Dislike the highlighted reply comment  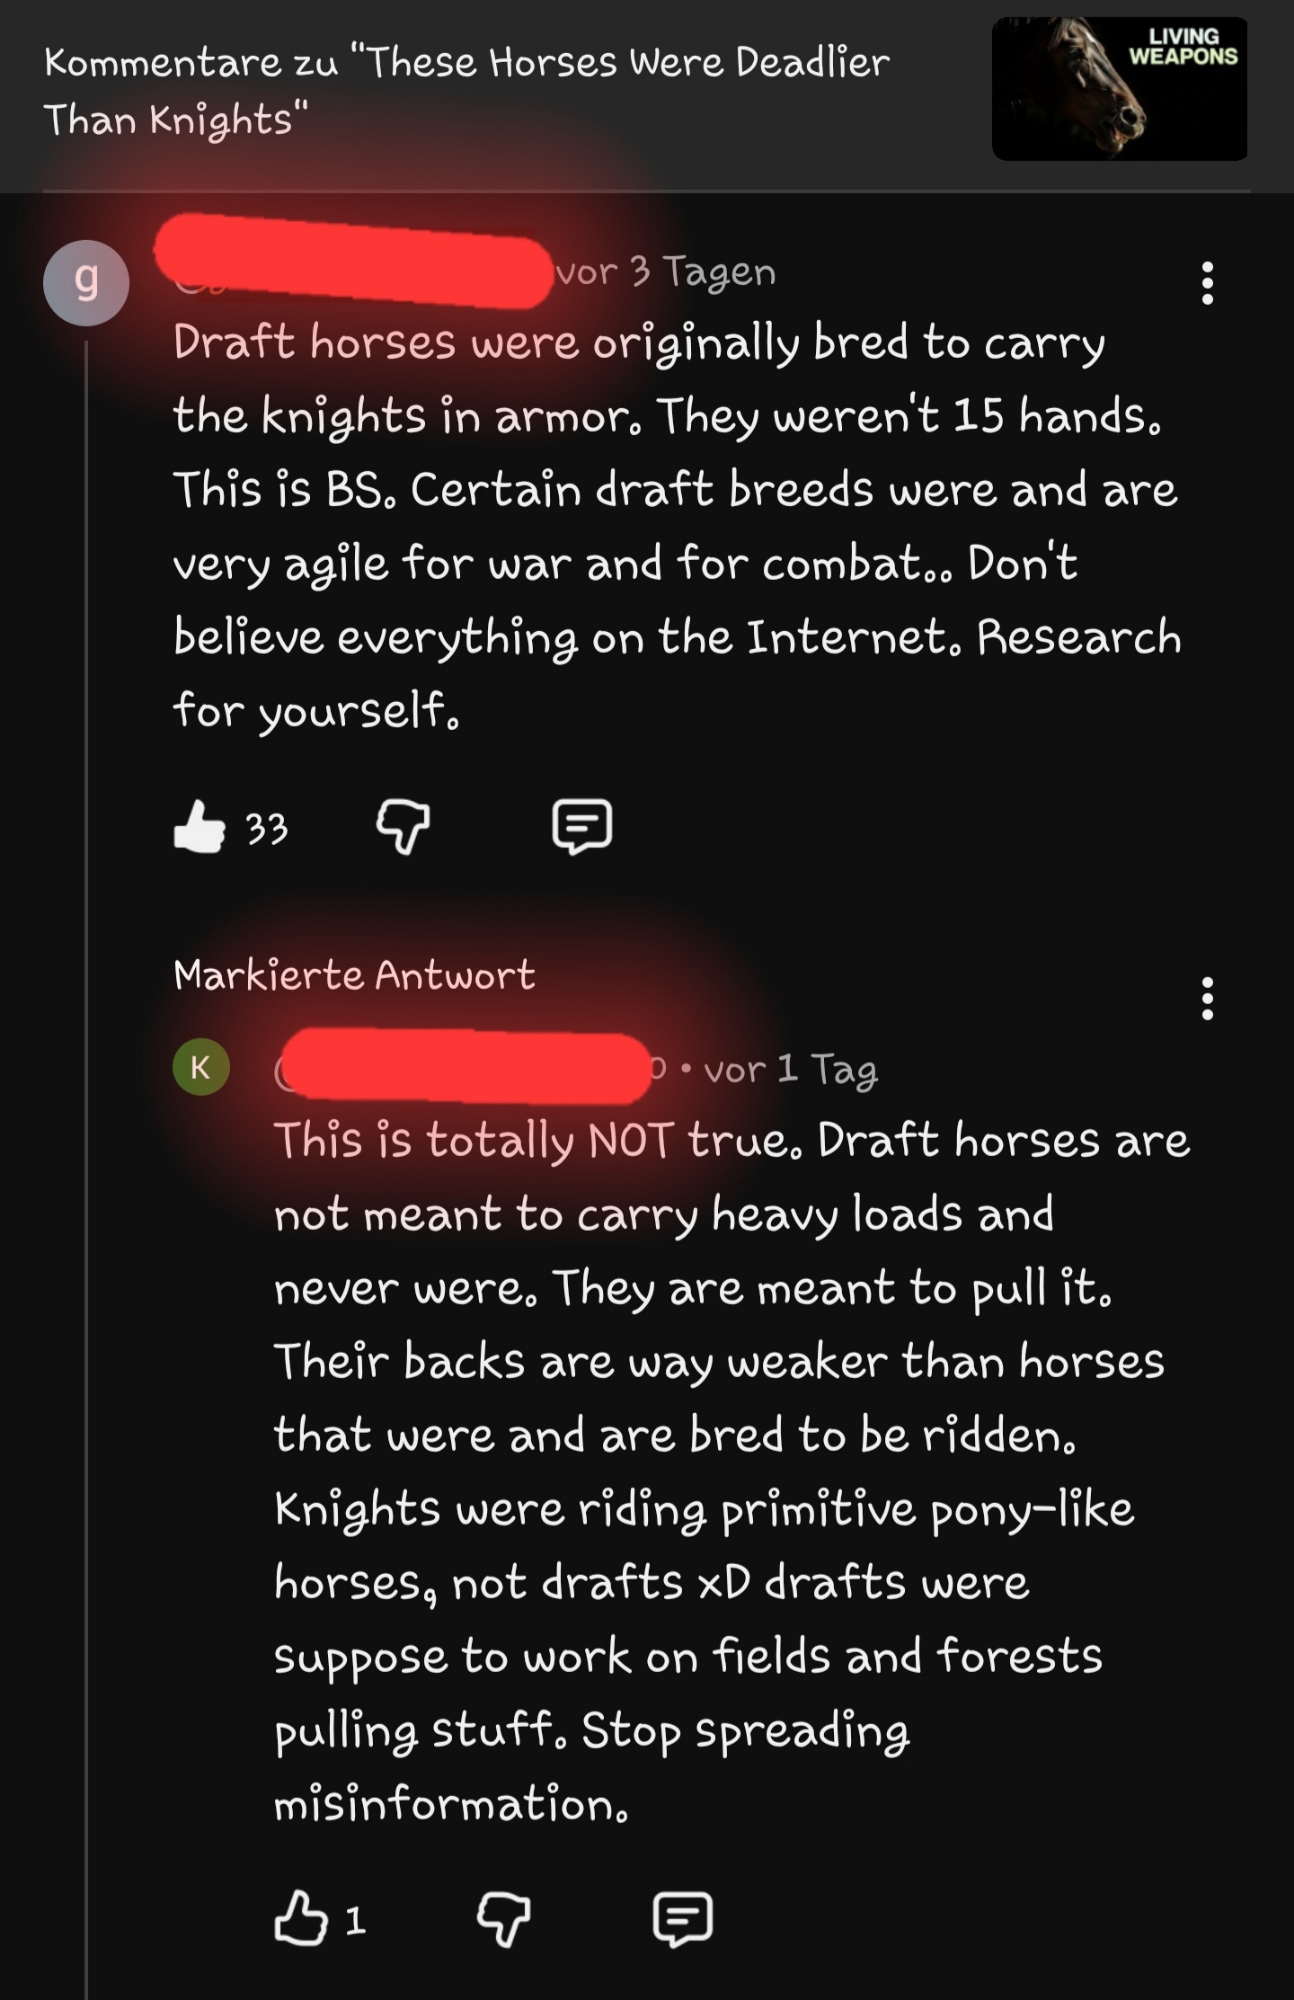tap(503, 1919)
